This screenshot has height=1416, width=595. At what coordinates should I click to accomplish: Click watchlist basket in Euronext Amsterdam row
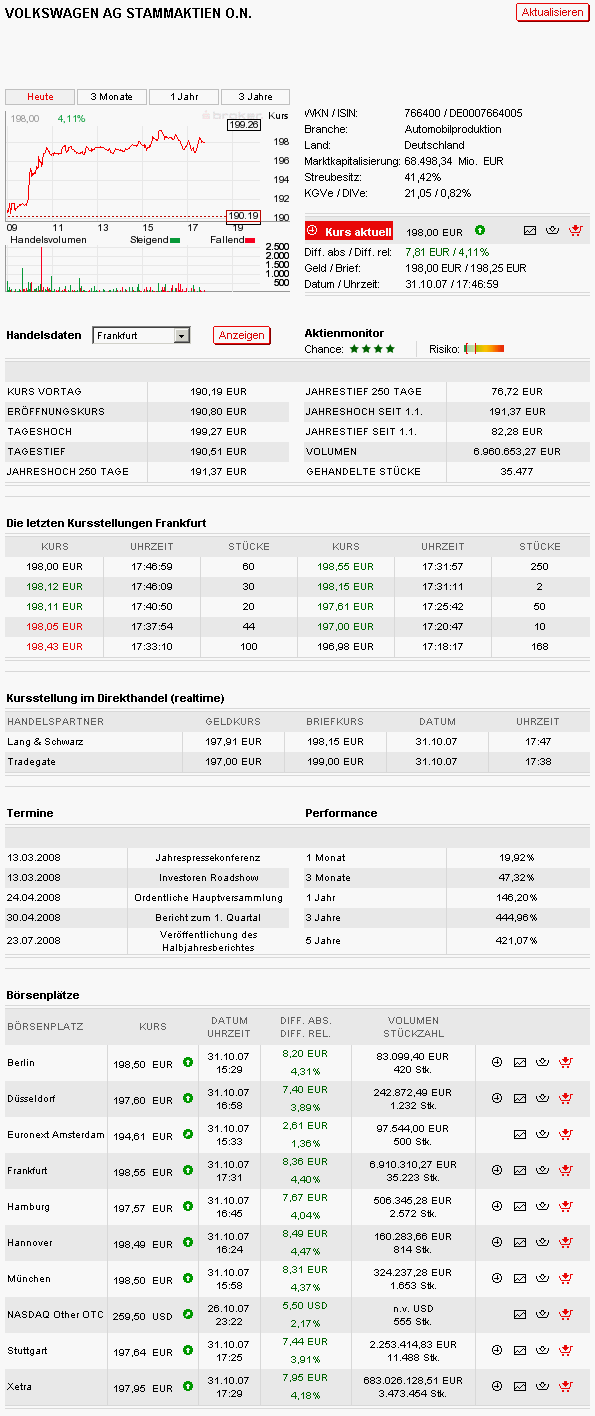(543, 1135)
